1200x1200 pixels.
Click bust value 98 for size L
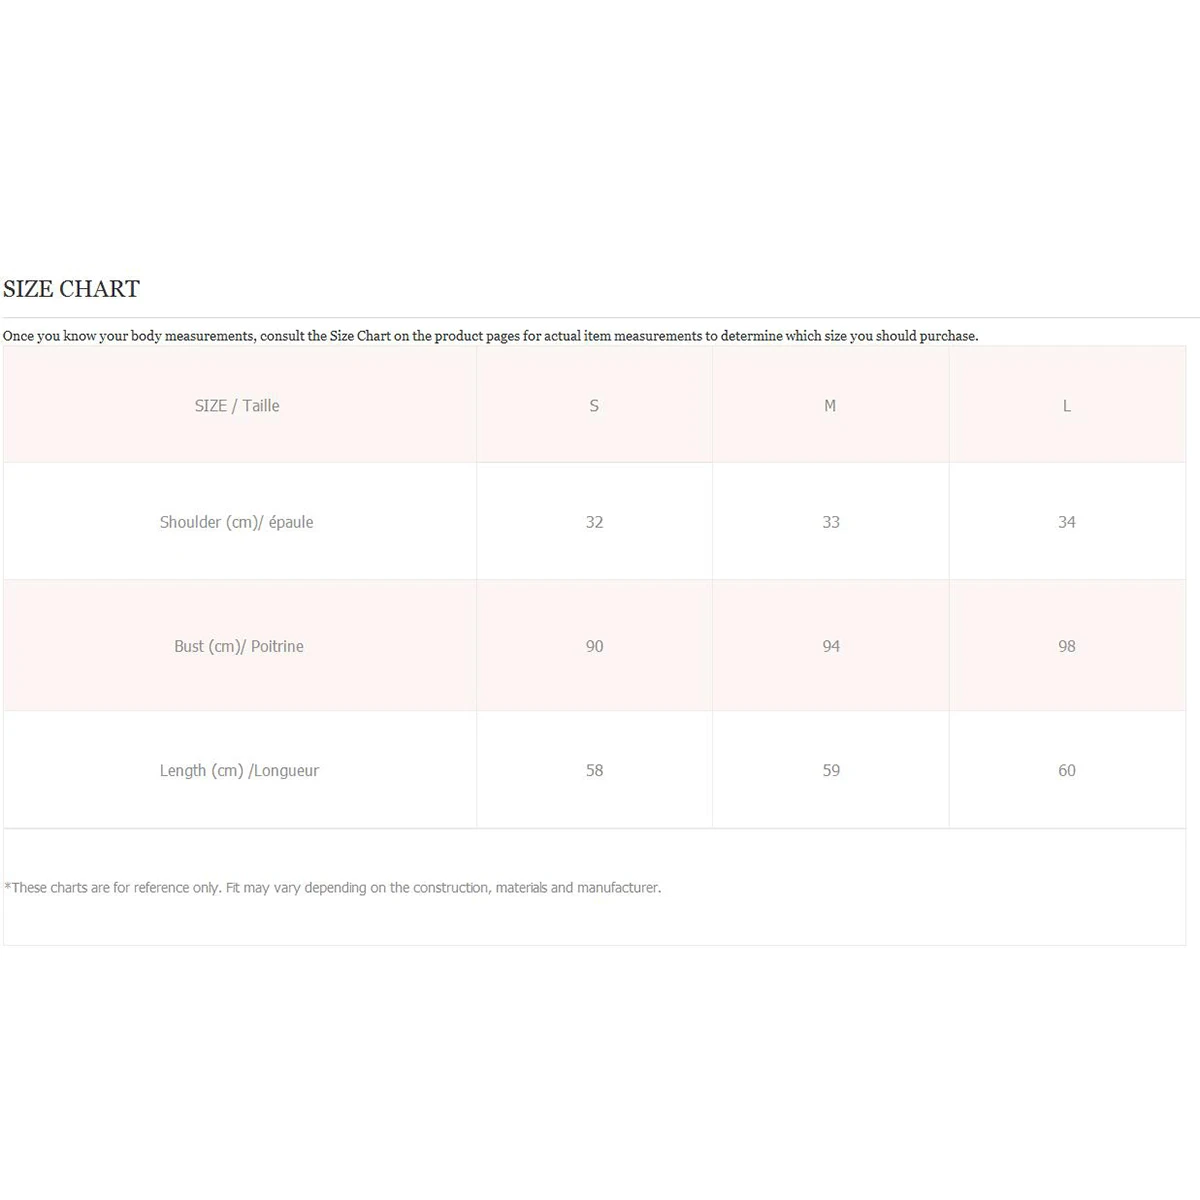point(1067,646)
